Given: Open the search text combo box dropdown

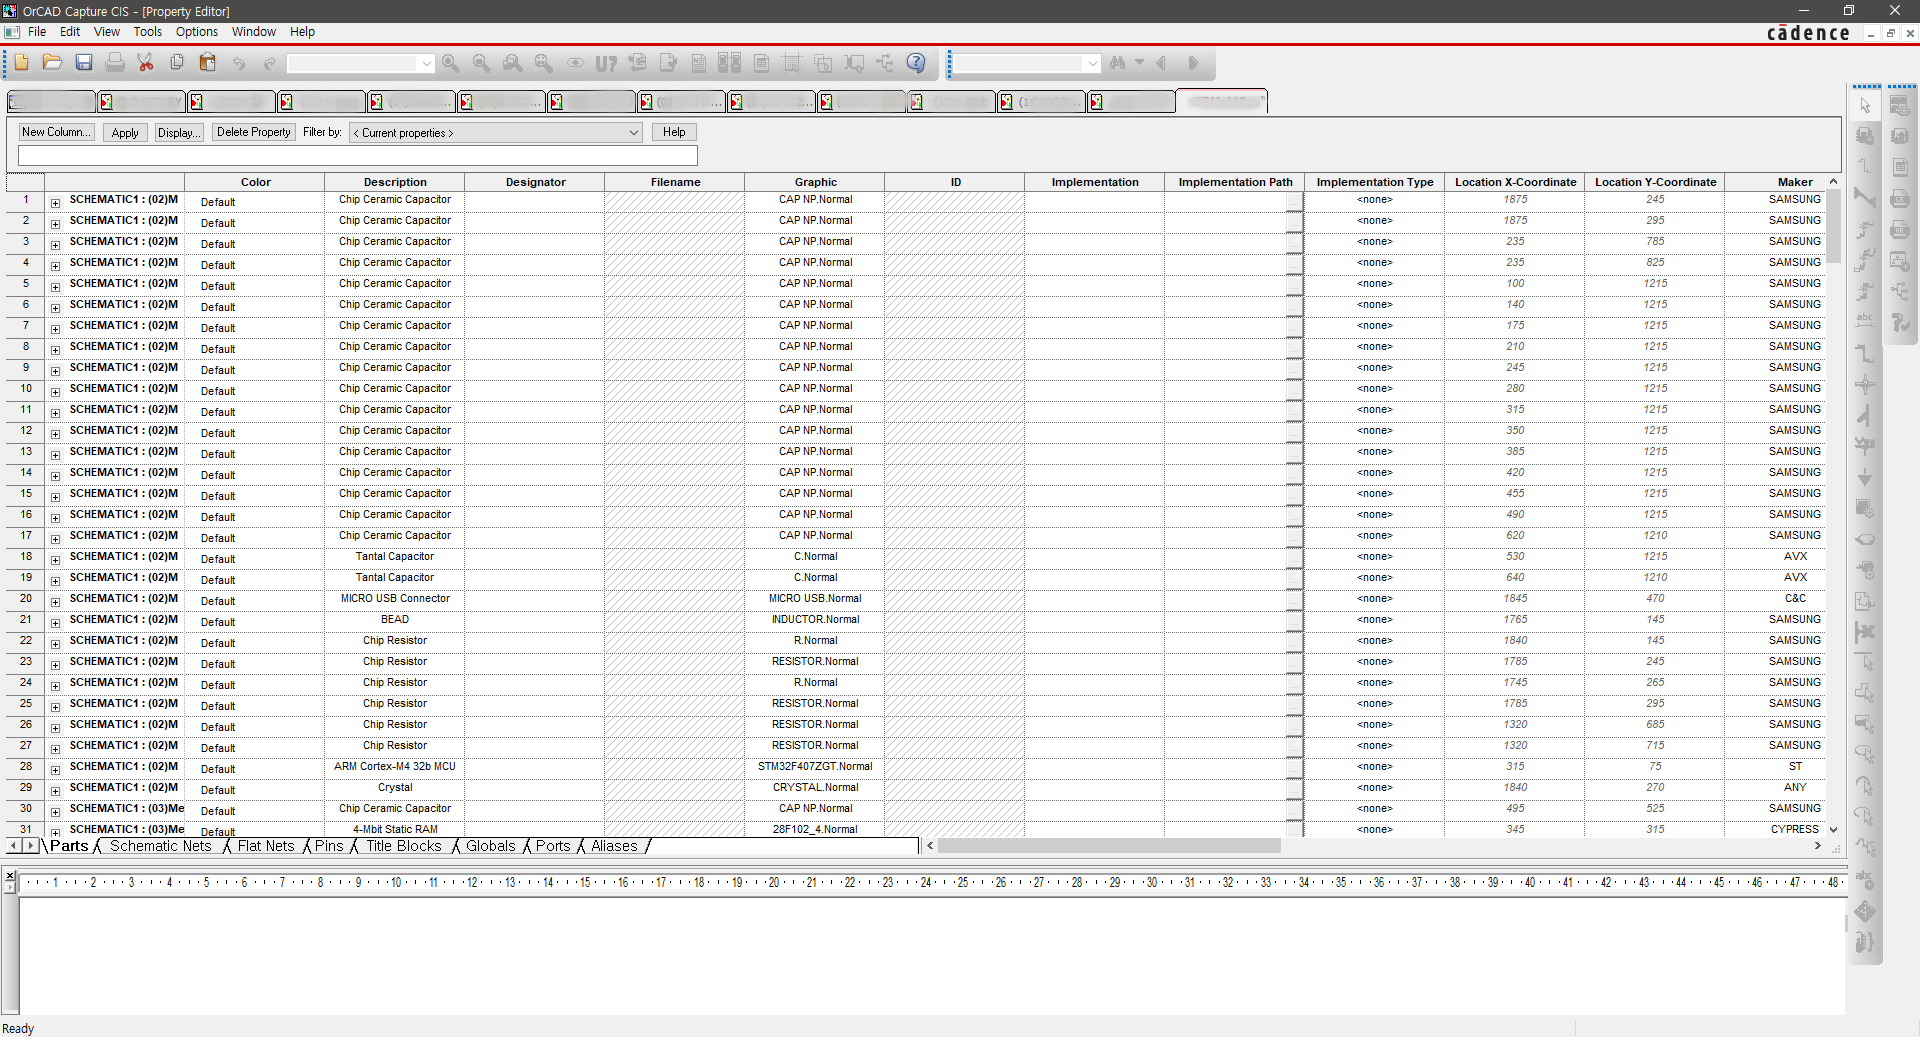Looking at the screenshot, I should pyautogui.click(x=1092, y=64).
